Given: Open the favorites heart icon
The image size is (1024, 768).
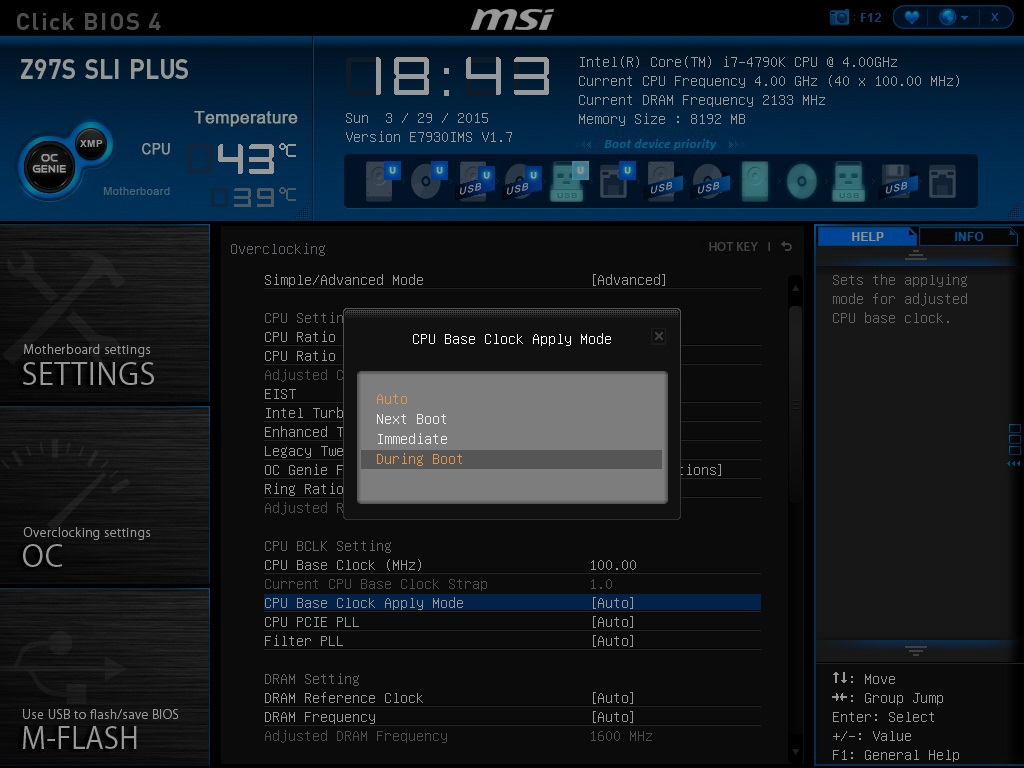Looking at the screenshot, I should pyautogui.click(x=912, y=17).
